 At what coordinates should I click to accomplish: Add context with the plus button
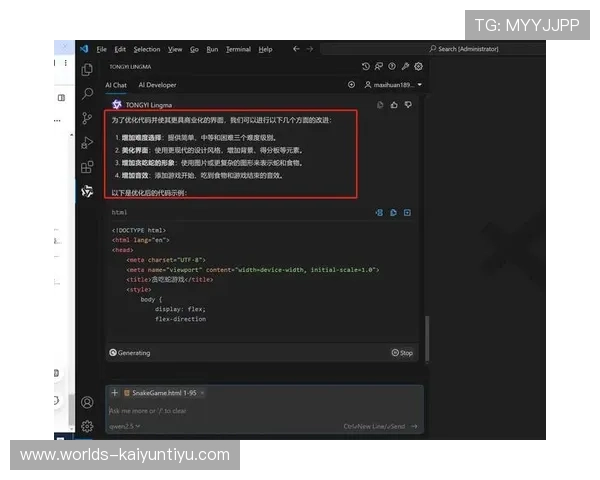(x=115, y=393)
